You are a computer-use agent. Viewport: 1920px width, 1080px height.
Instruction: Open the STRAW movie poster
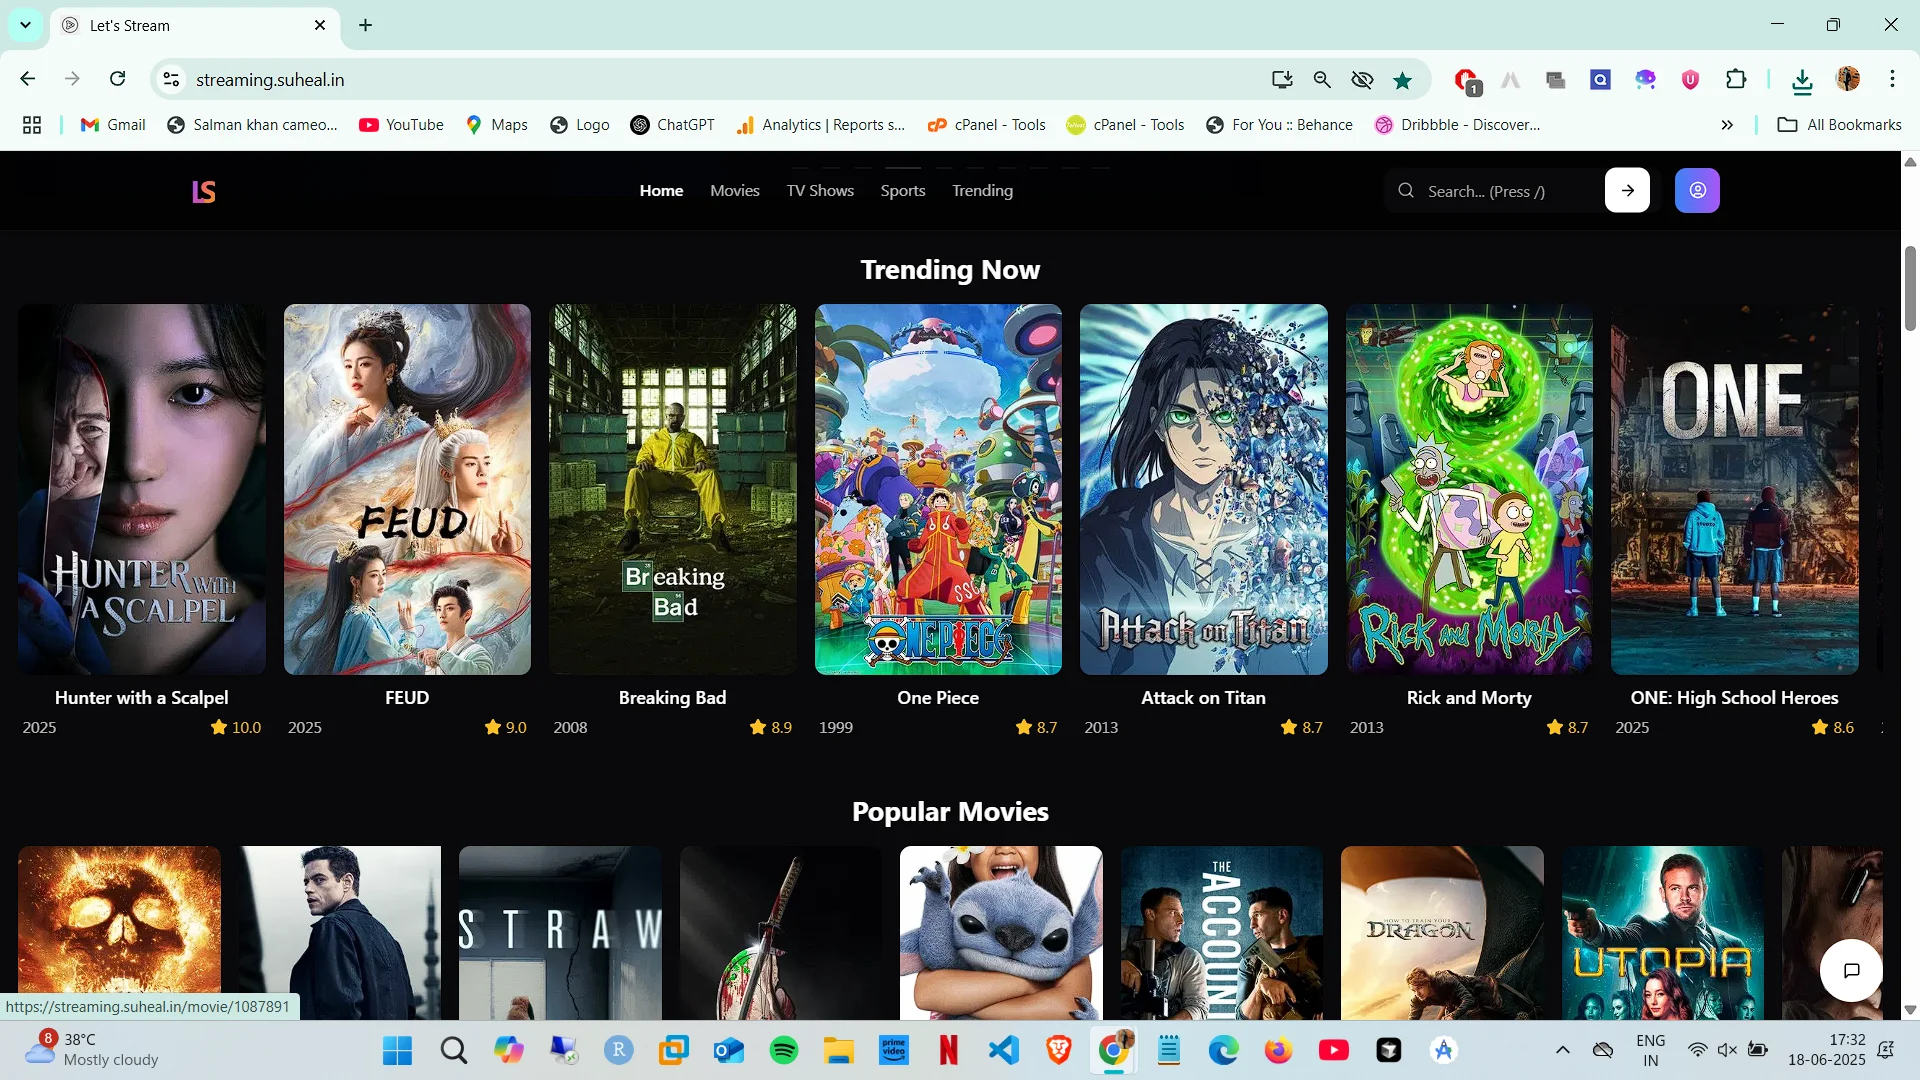(560, 933)
